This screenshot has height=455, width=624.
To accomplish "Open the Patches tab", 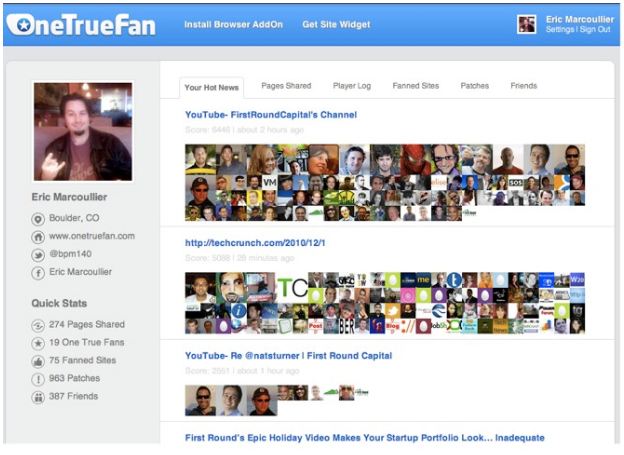I will click(474, 86).
